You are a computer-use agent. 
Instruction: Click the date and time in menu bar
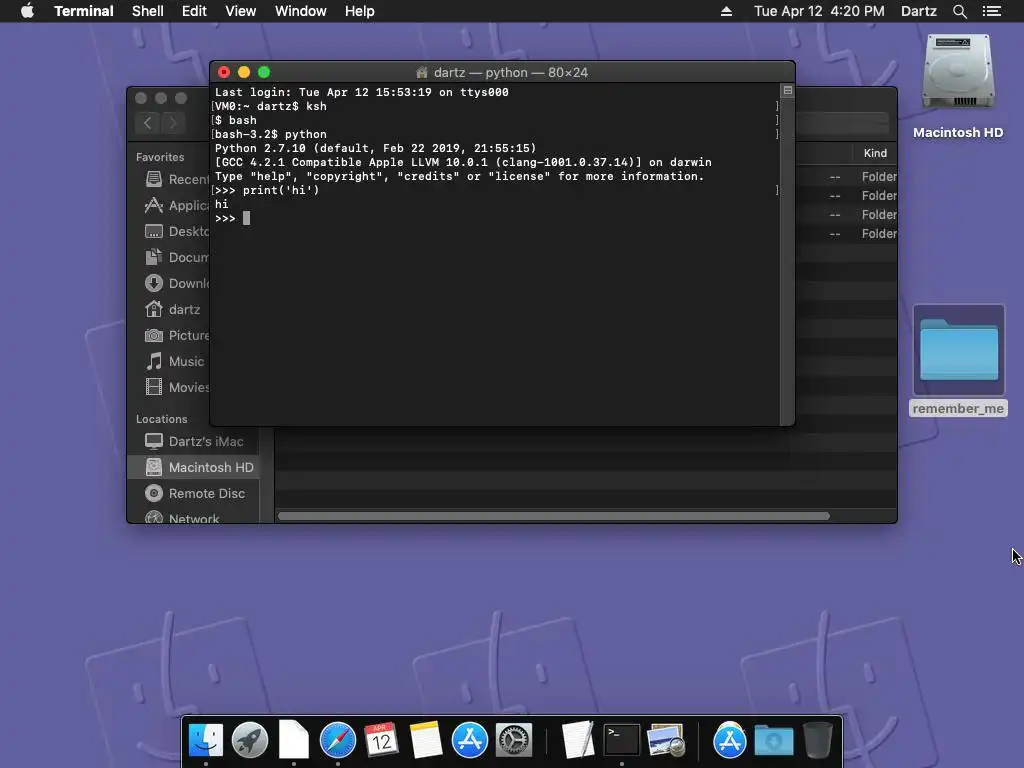(819, 11)
